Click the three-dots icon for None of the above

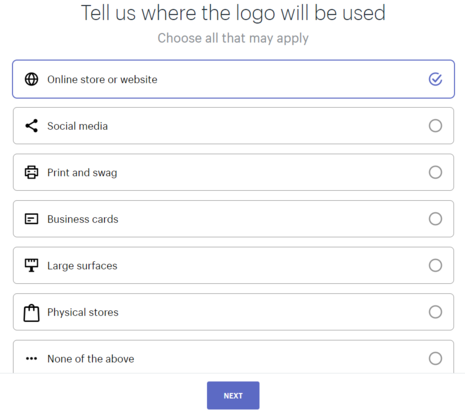[32, 359]
